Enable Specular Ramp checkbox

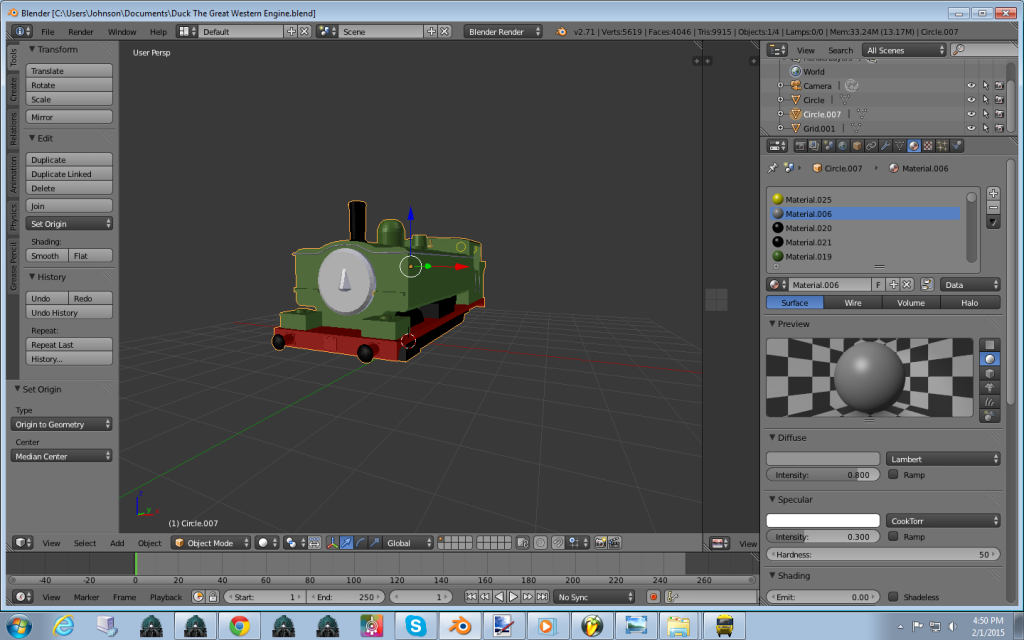[893, 537]
